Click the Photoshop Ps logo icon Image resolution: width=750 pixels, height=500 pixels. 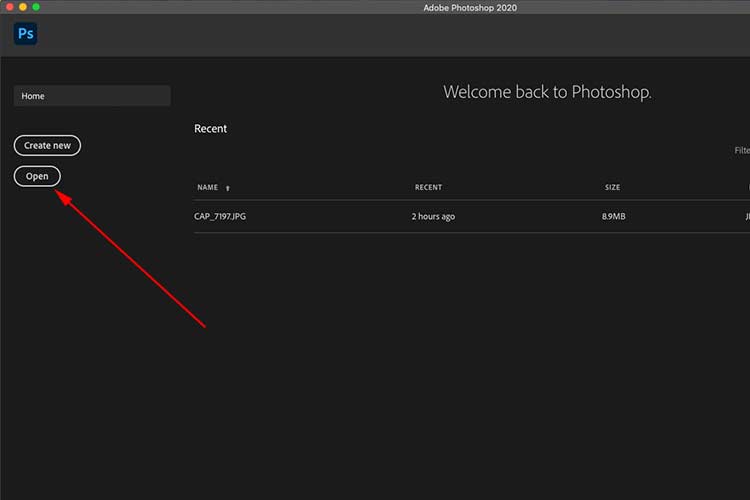coord(25,33)
